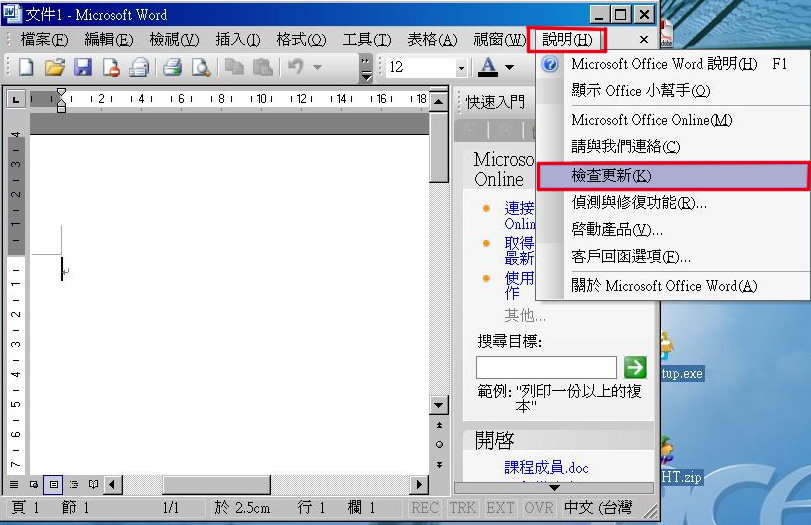Image resolution: width=811 pixels, height=525 pixels.
Task: Open the Undo history dropdown arrow
Action: 318,67
